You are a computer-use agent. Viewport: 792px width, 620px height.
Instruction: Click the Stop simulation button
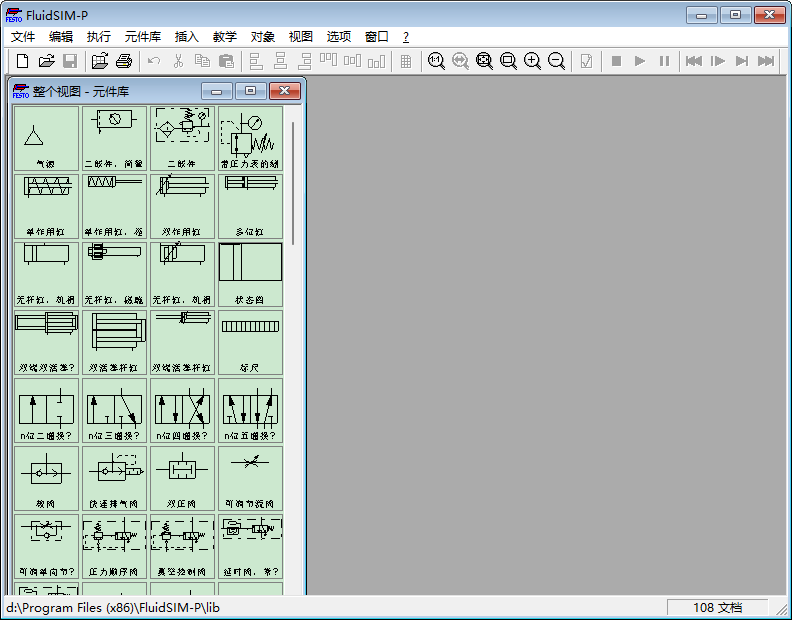pyautogui.click(x=616, y=61)
